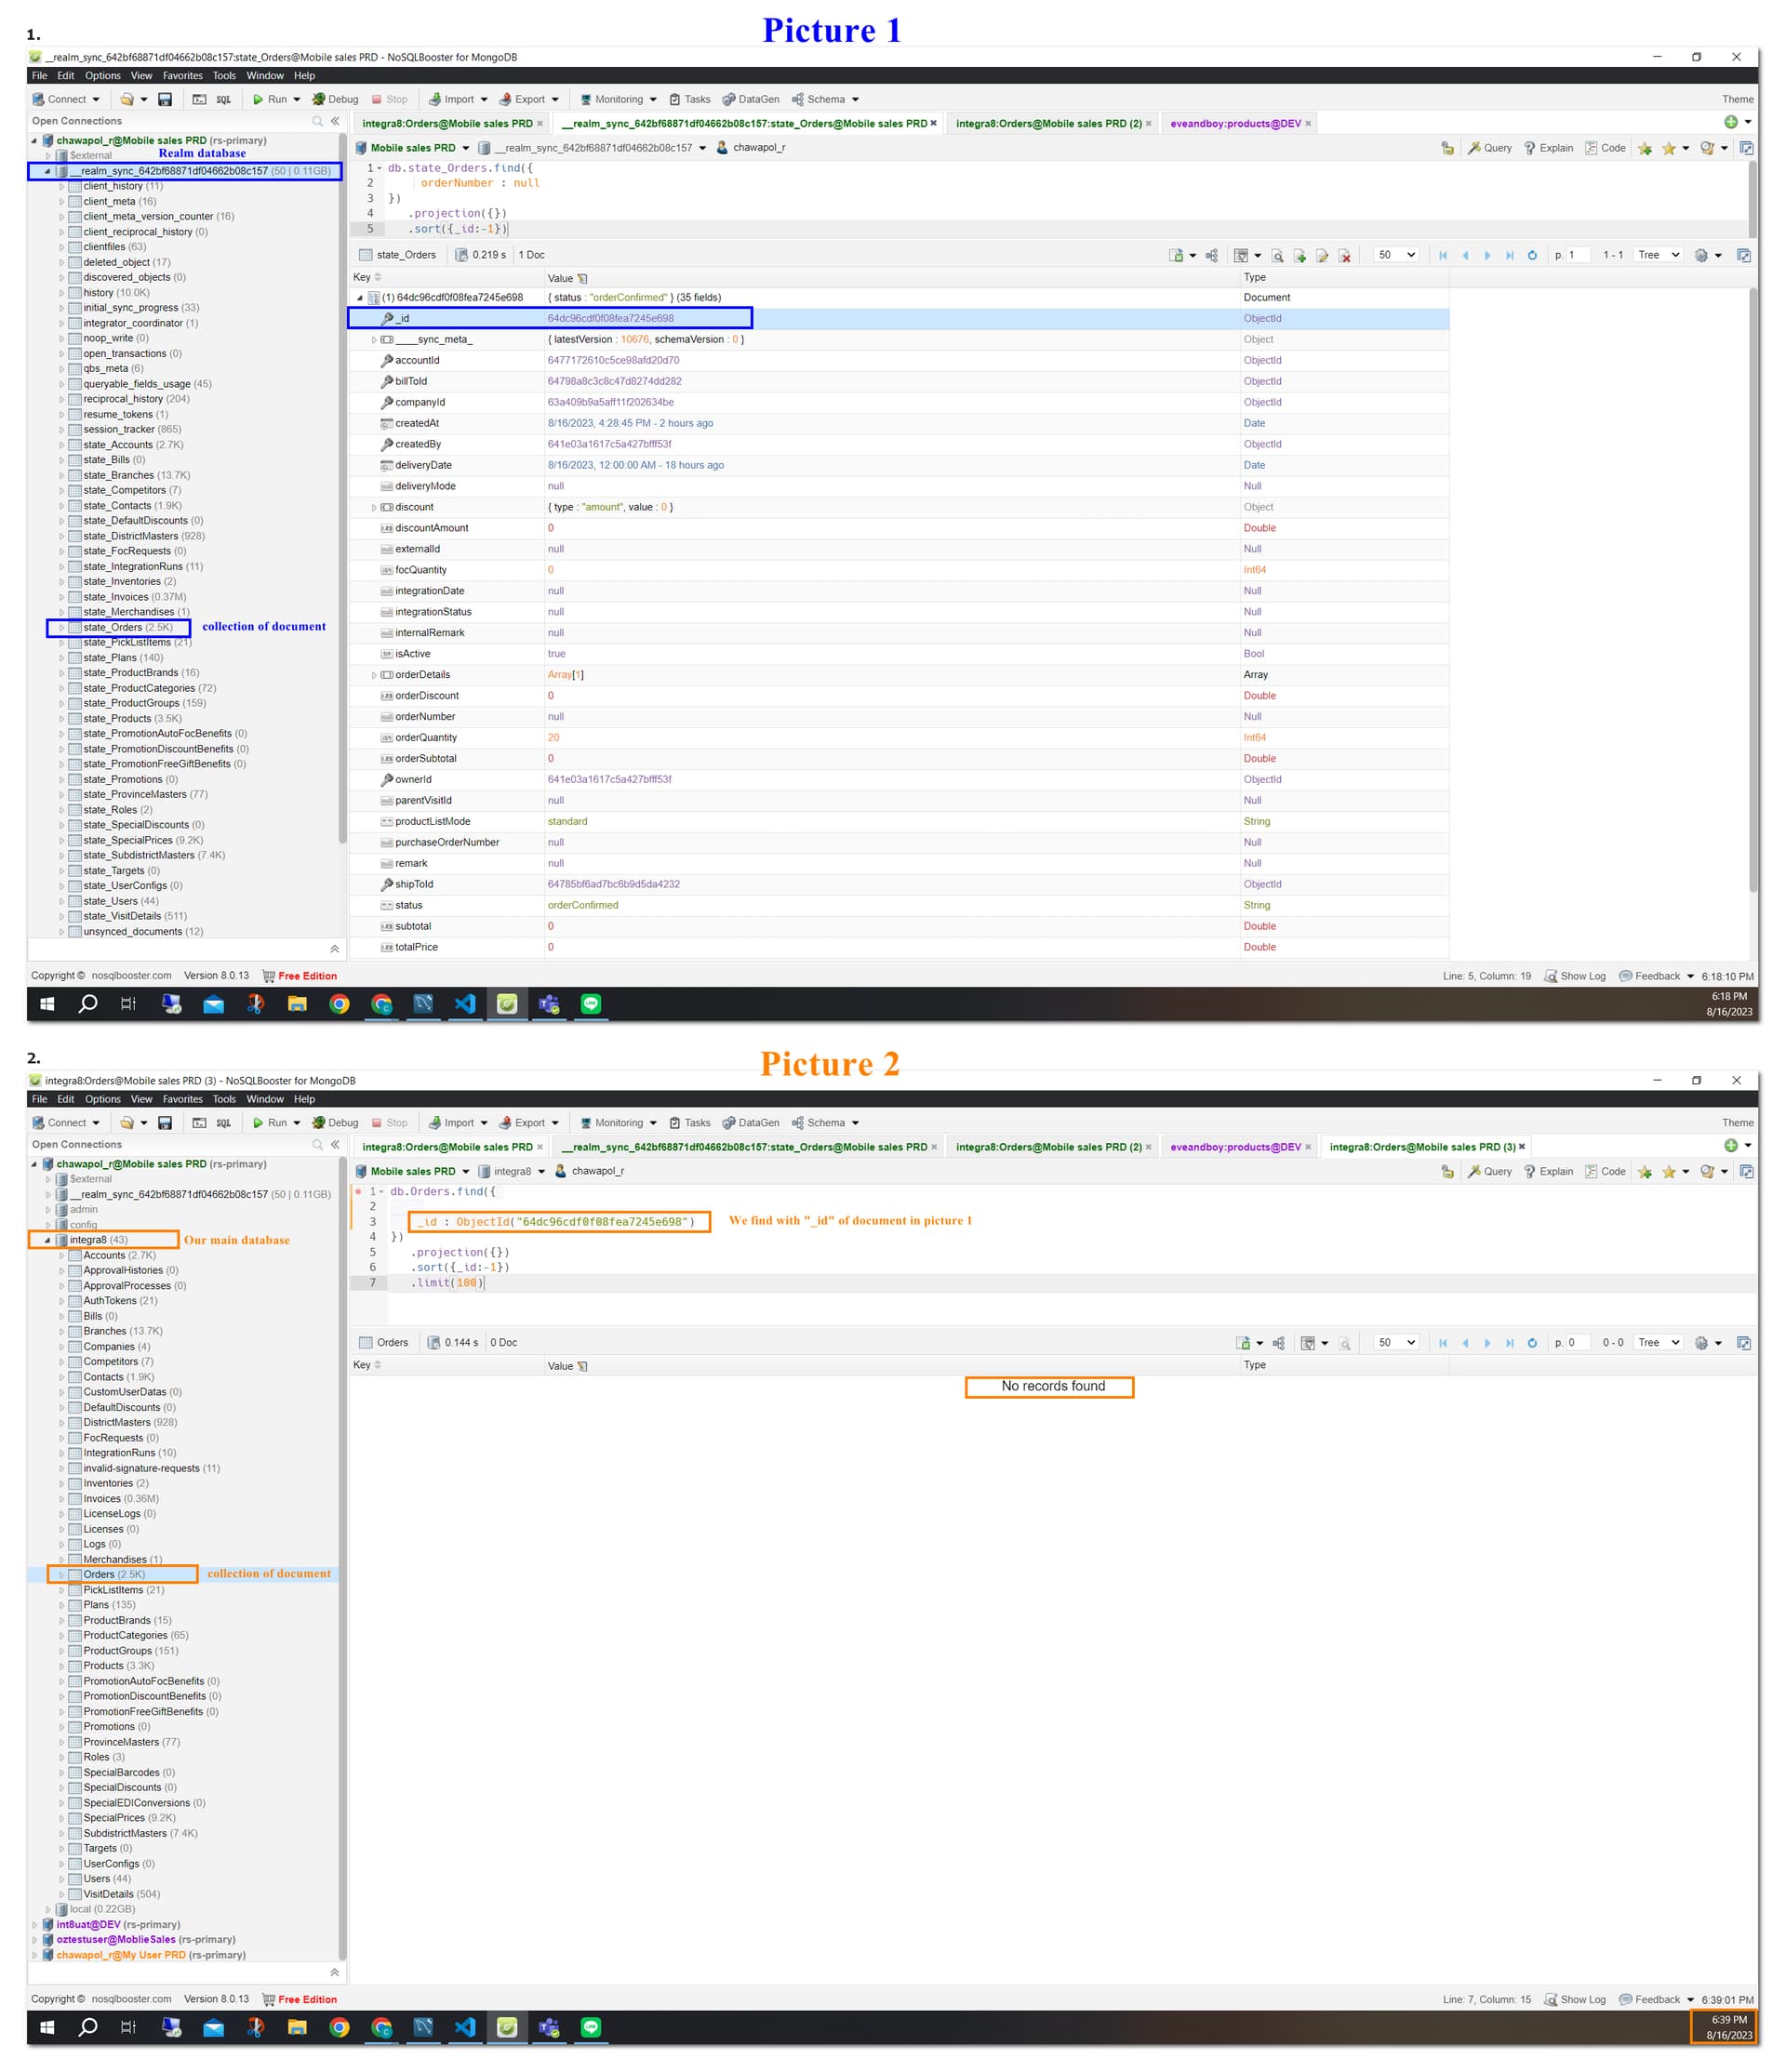Click the Debug bug icon in Picture 1 toolbar
The width and height of the screenshot is (1786, 2072).
point(319,99)
